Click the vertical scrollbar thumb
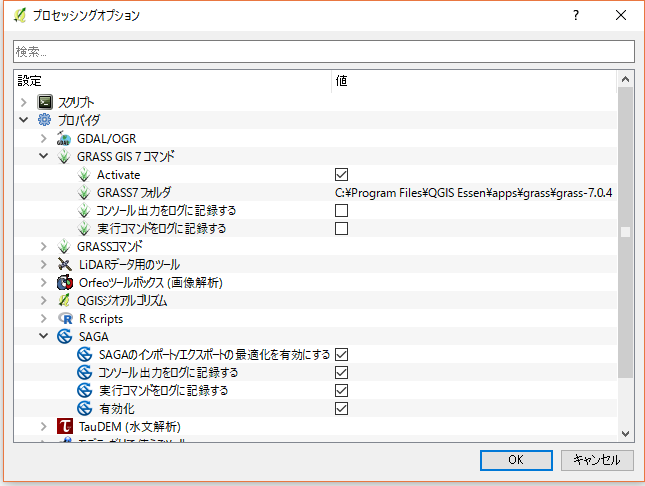The width and height of the screenshot is (645, 486). coord(625,232)
